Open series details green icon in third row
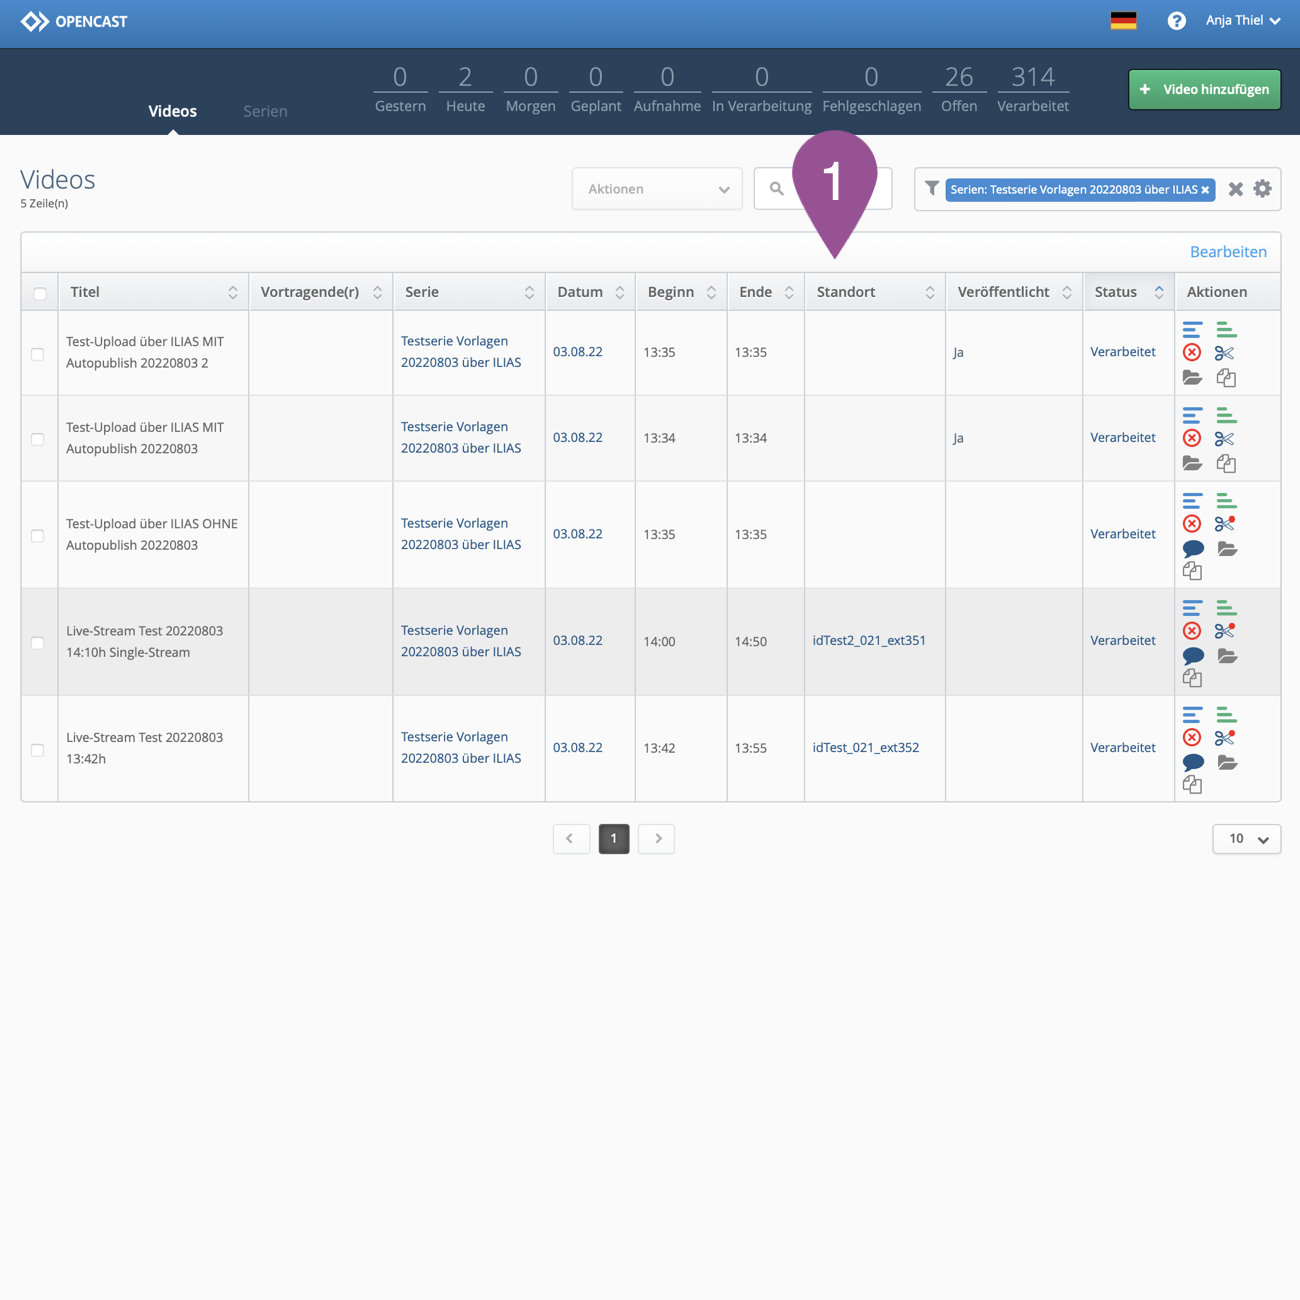This screenshot has height=1300, width=1300. click(1226, 500)
